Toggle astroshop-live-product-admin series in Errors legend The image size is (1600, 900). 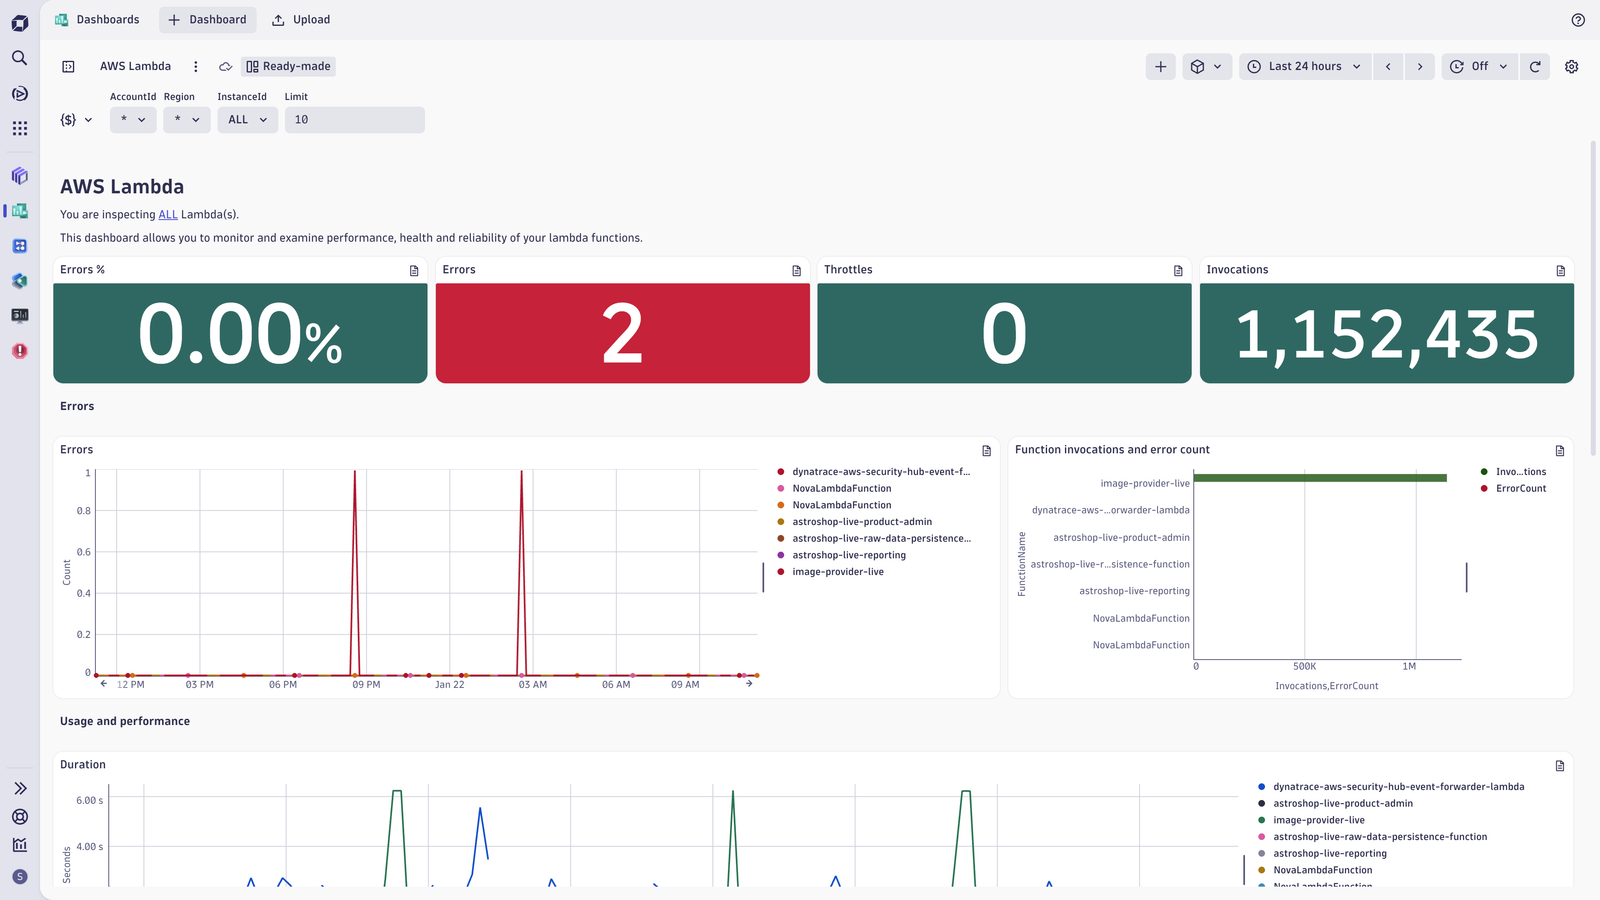pyautogui.click(x=854, y=522)
